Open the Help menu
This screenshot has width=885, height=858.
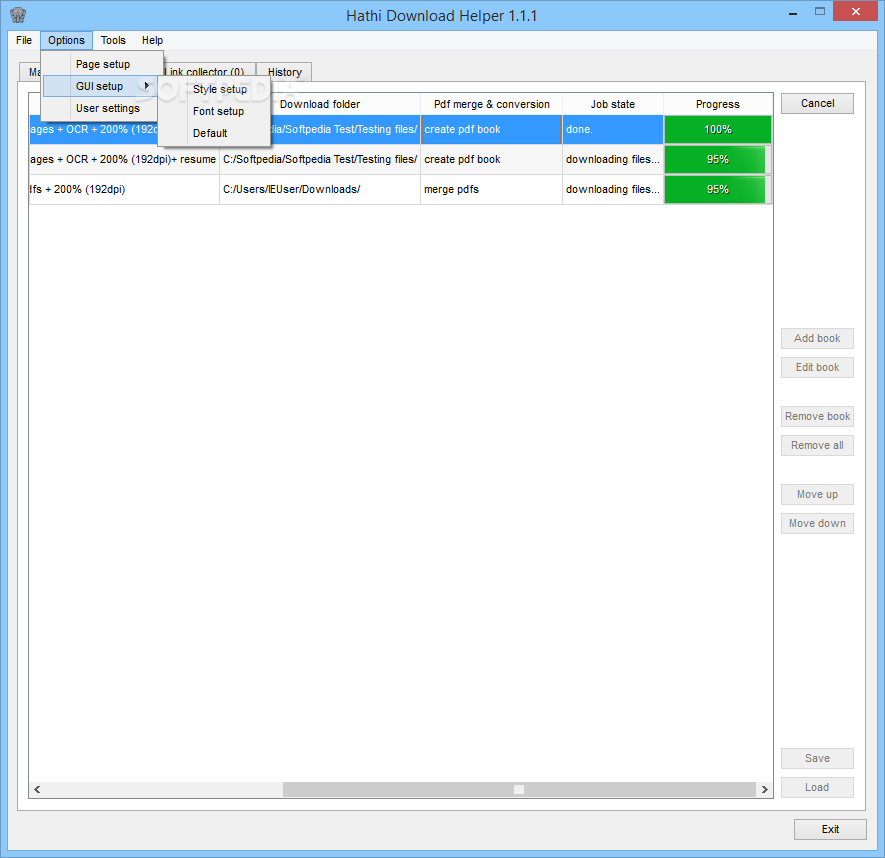(152, 40)
